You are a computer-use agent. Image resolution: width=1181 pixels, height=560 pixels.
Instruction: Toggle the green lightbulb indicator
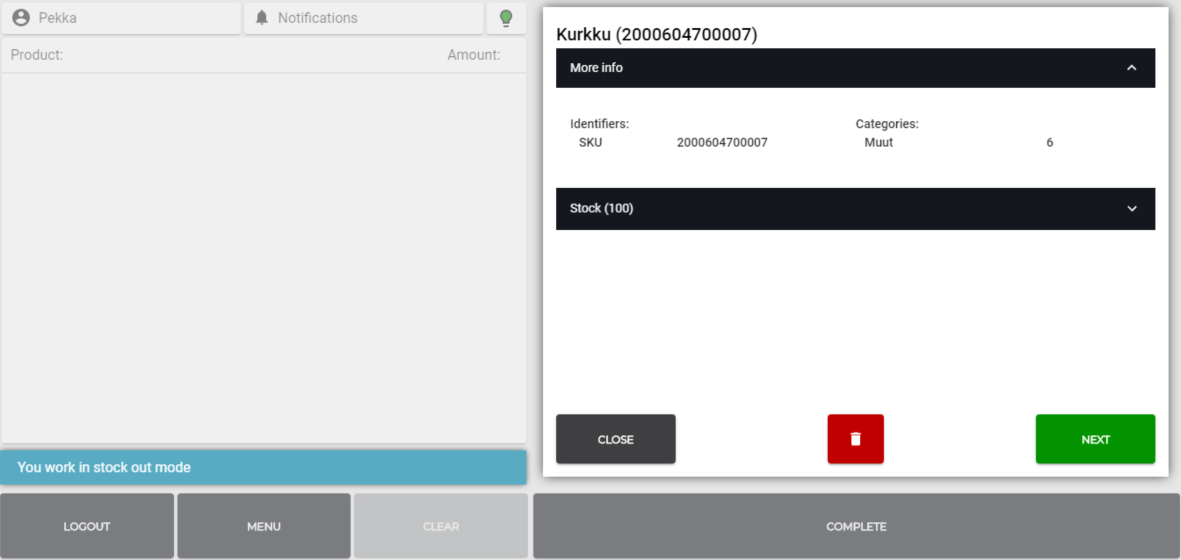[506, 18]
